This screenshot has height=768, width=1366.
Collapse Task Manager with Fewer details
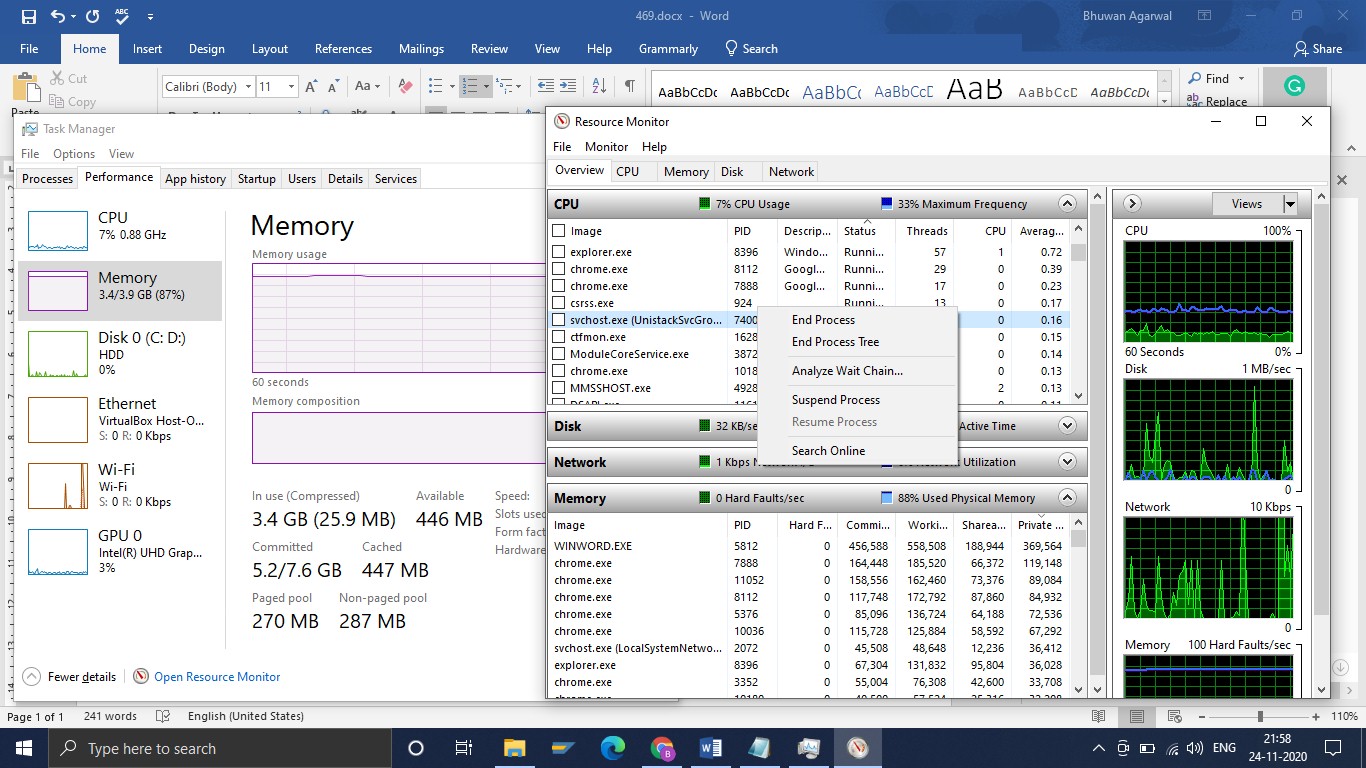(x=69, y=677)
